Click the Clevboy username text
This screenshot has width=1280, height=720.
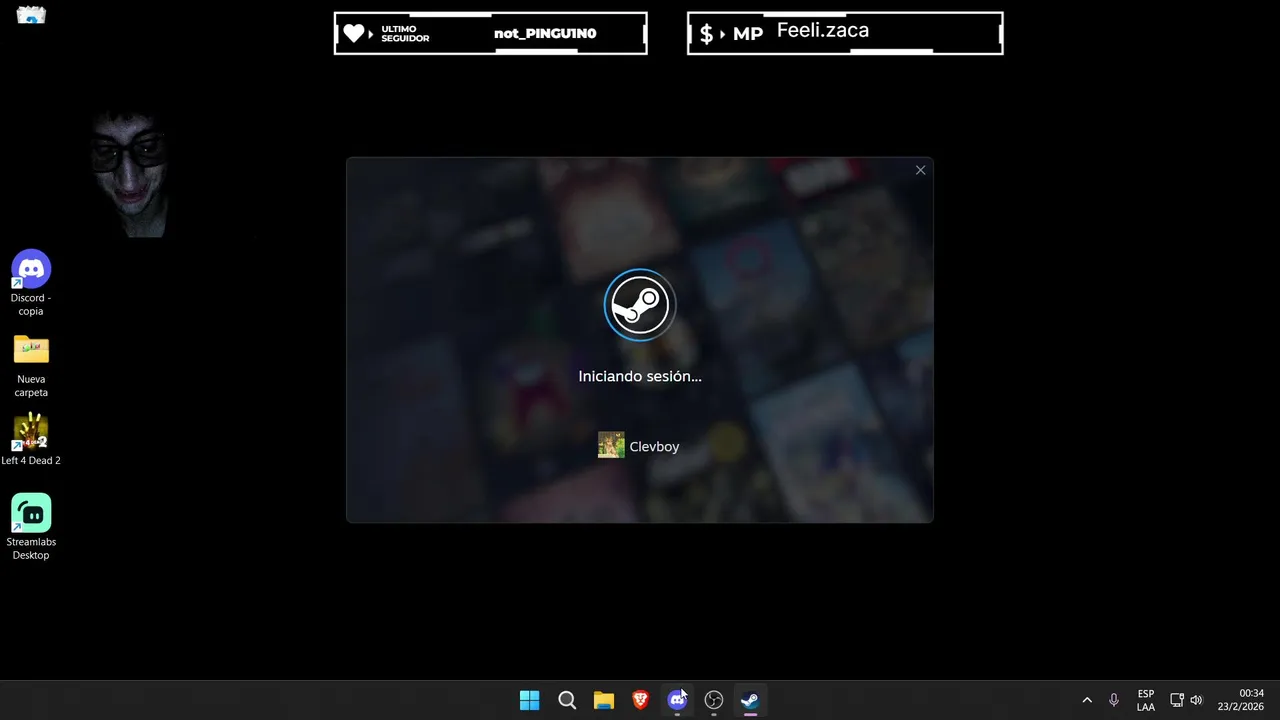click(654, 446)
